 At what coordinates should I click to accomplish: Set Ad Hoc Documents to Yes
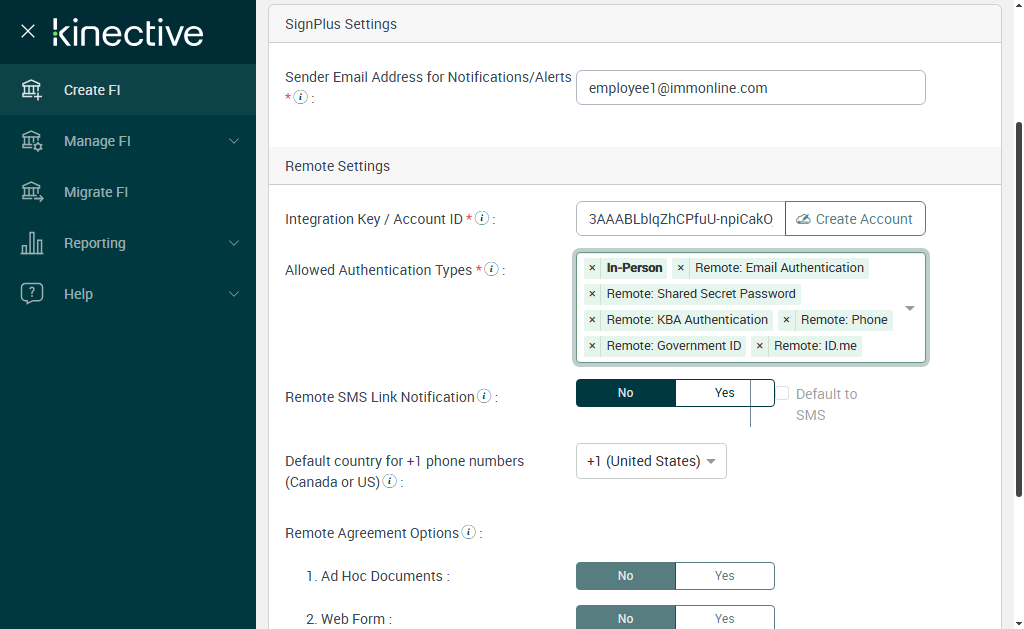pyautogui.click(x=725, y=576)
